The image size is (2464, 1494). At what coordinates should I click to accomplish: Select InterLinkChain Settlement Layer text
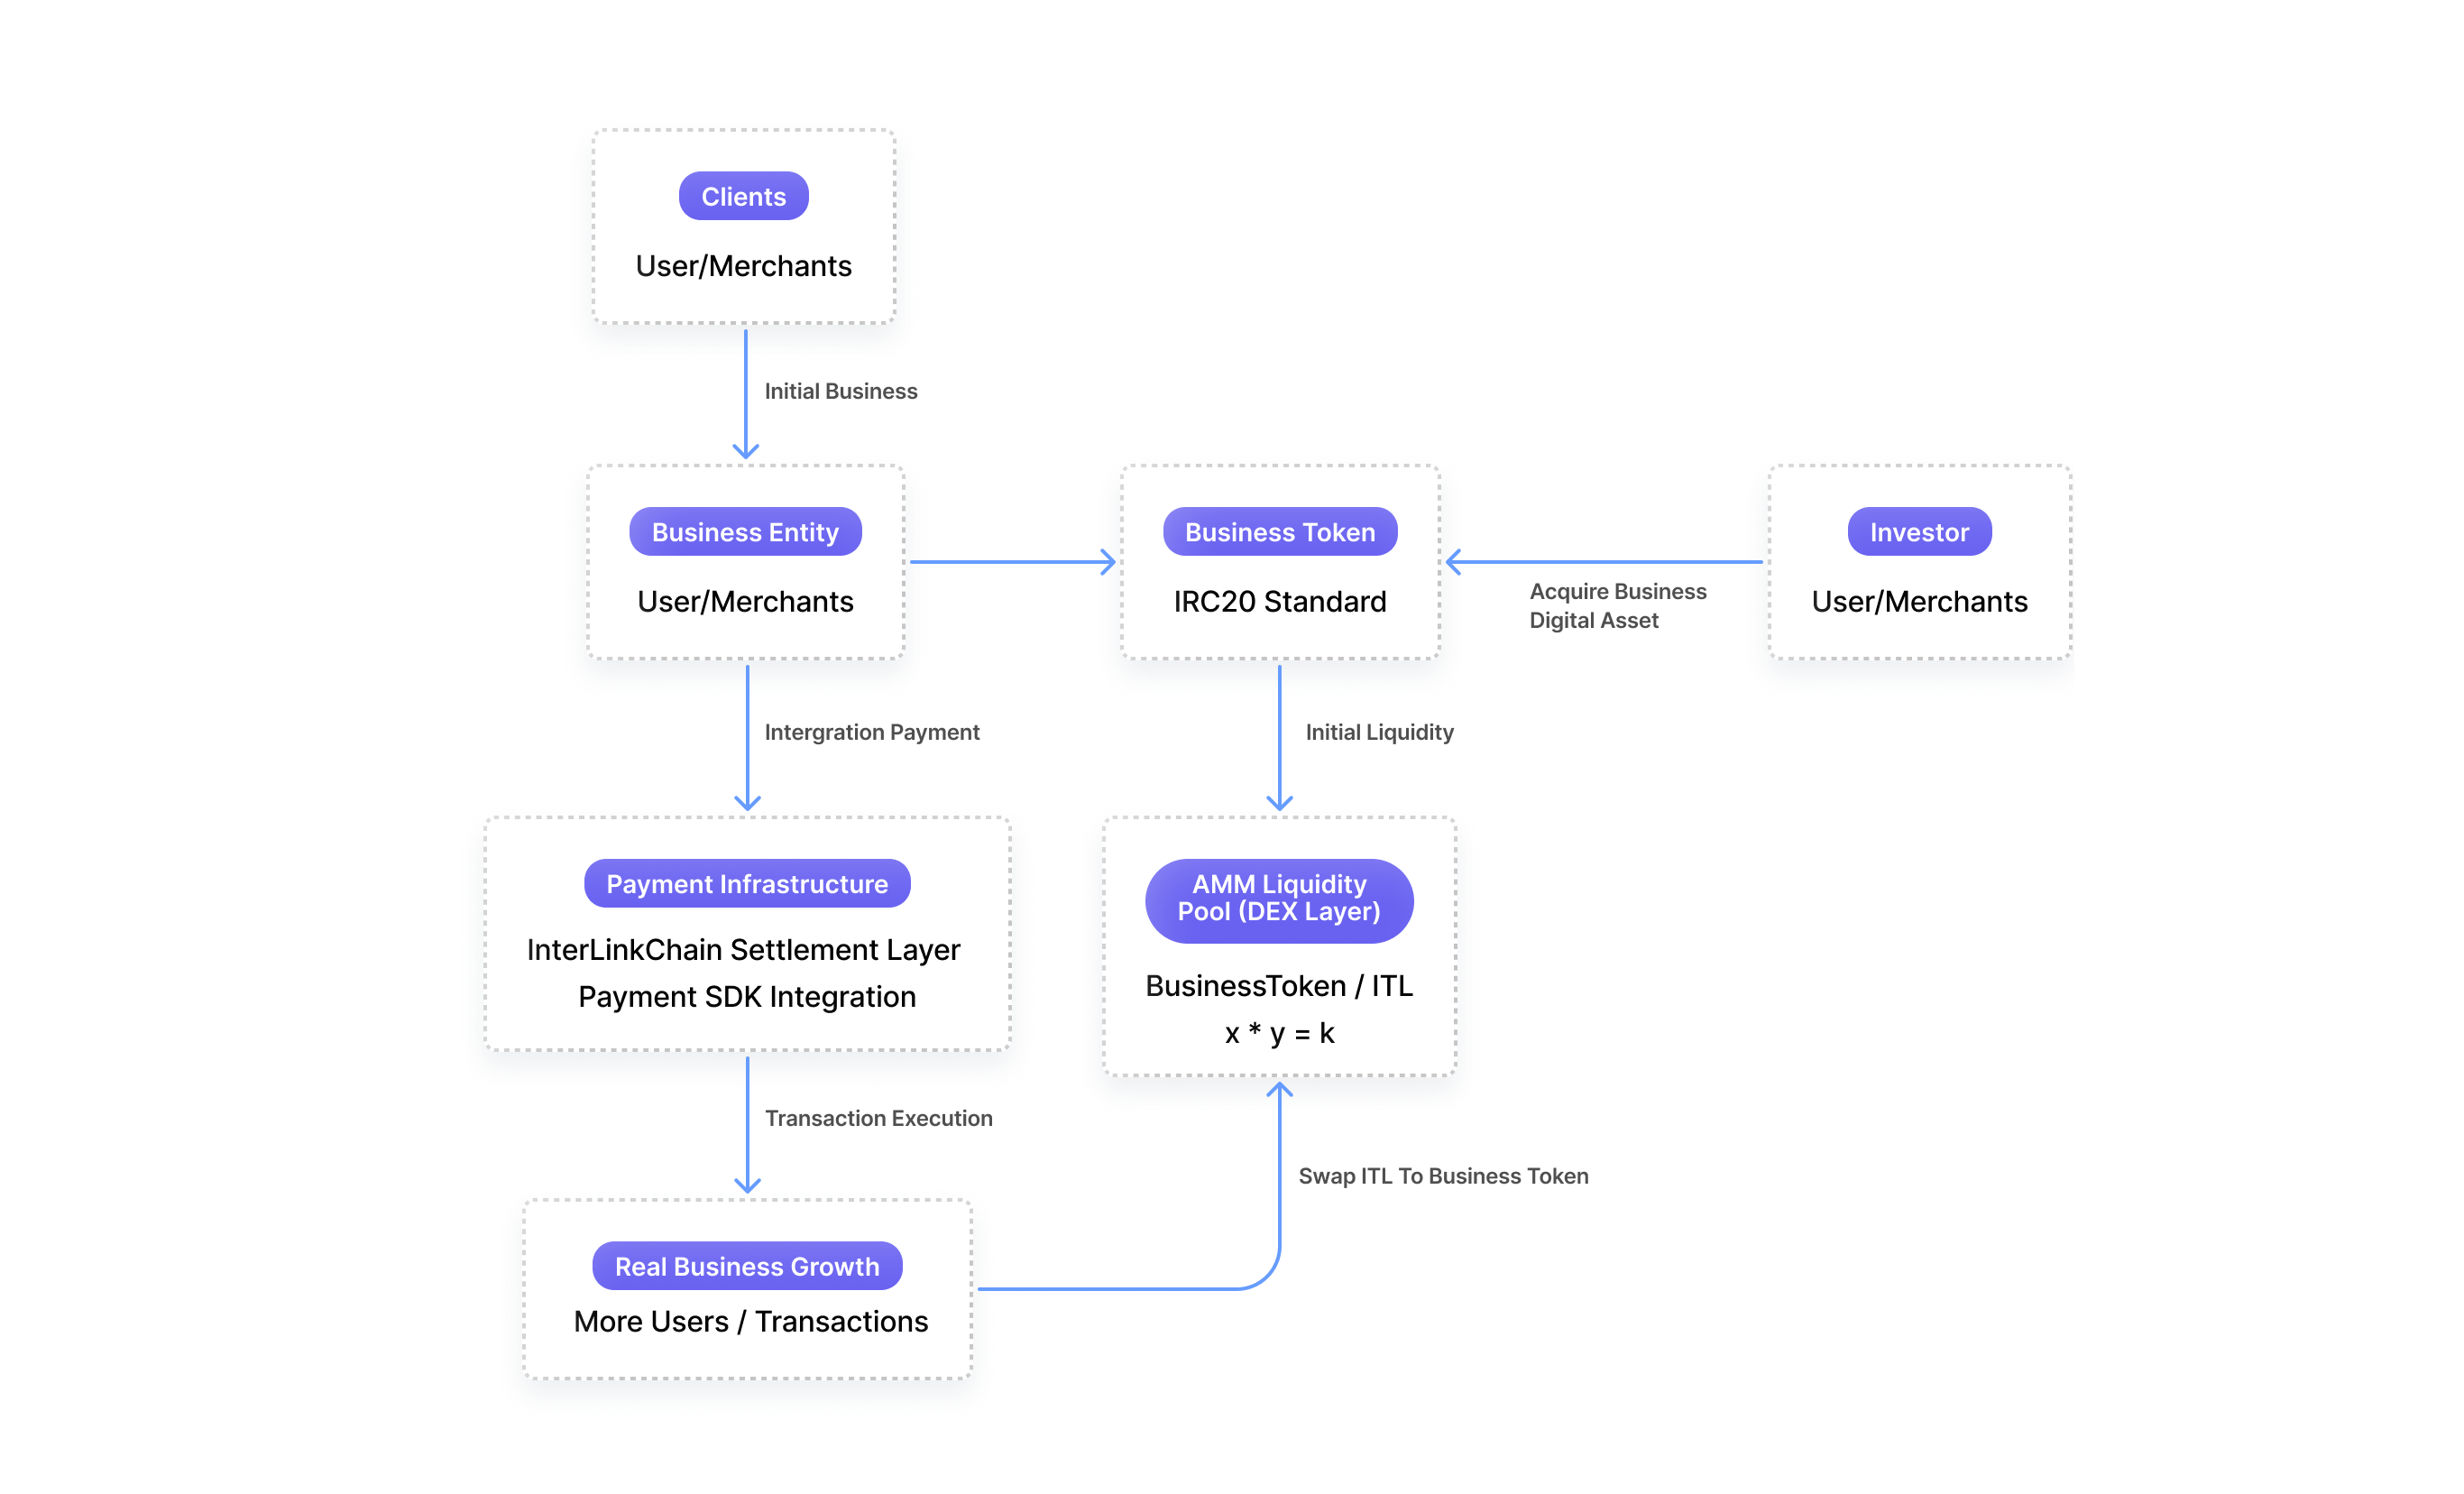click(743, 949)
